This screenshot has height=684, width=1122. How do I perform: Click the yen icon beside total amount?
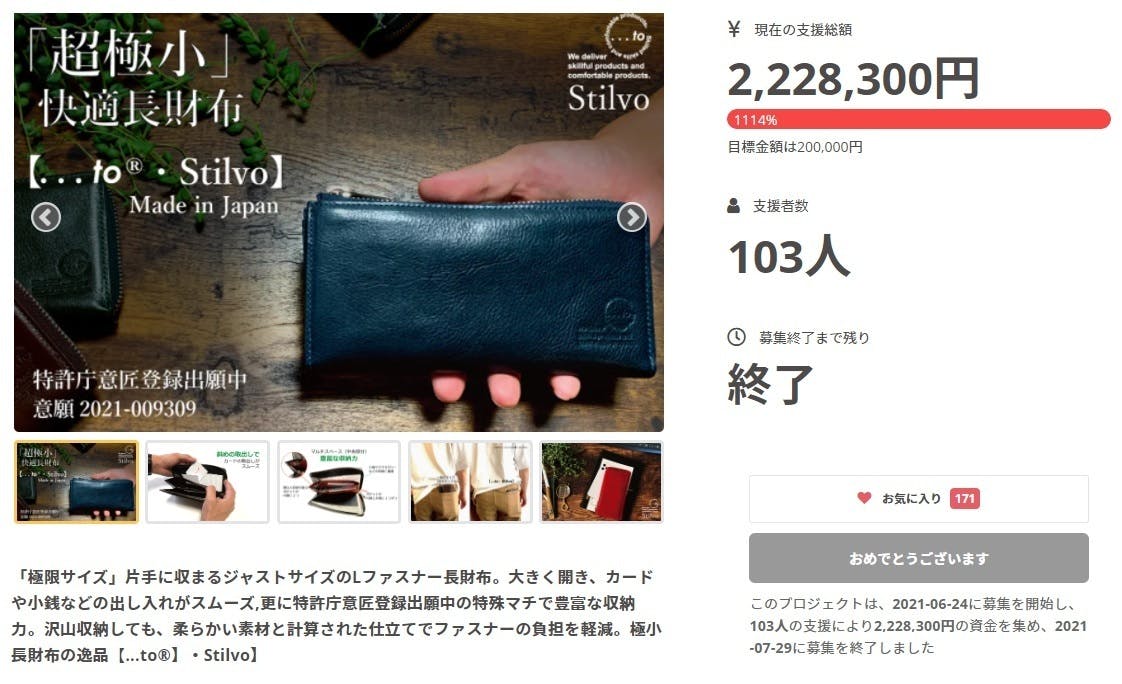coord(733,29)
